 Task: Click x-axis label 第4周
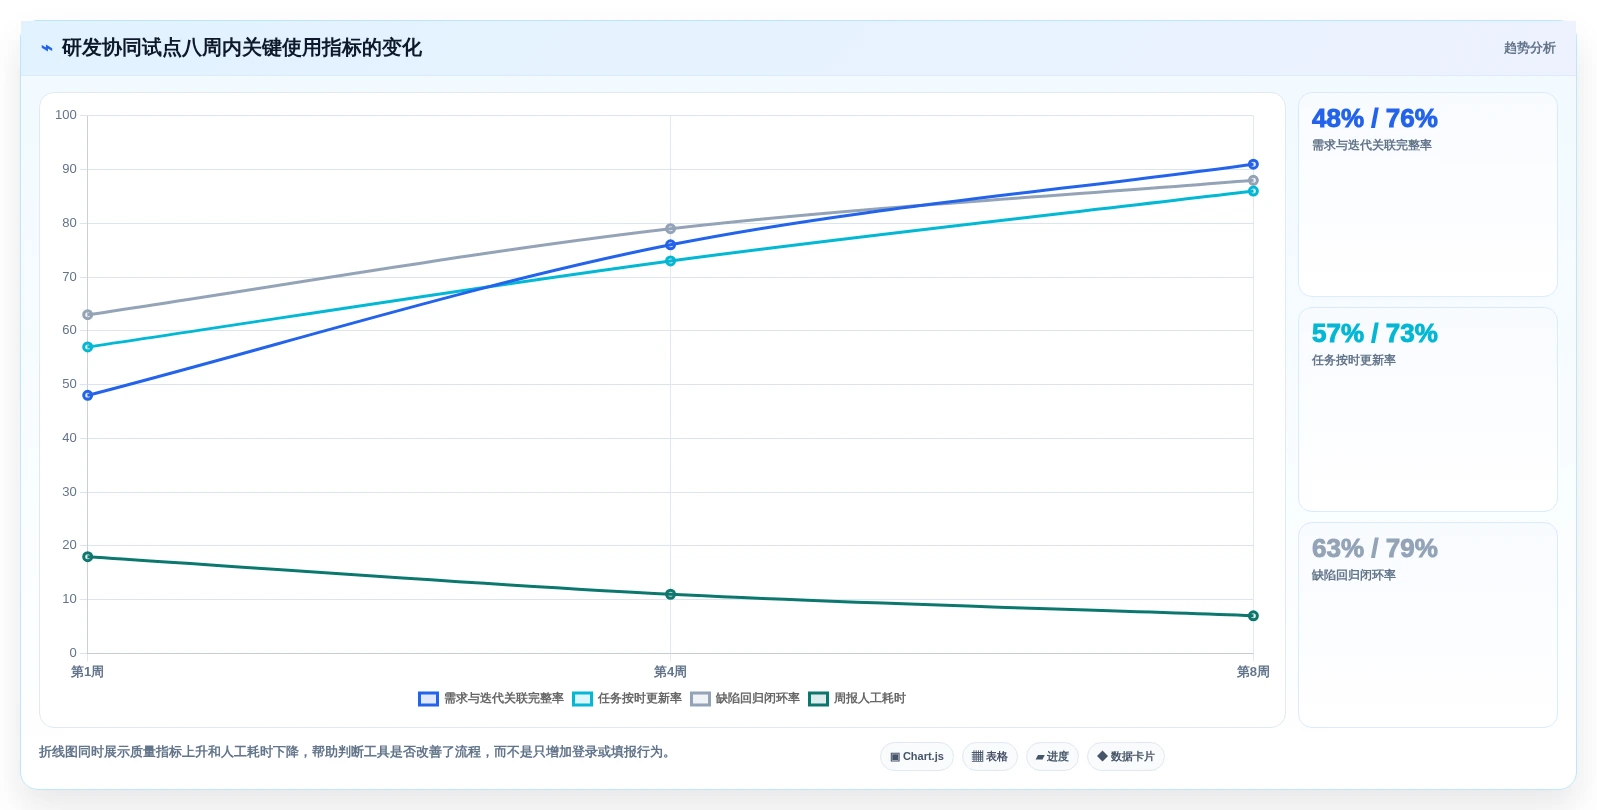[x=670, y=672]
